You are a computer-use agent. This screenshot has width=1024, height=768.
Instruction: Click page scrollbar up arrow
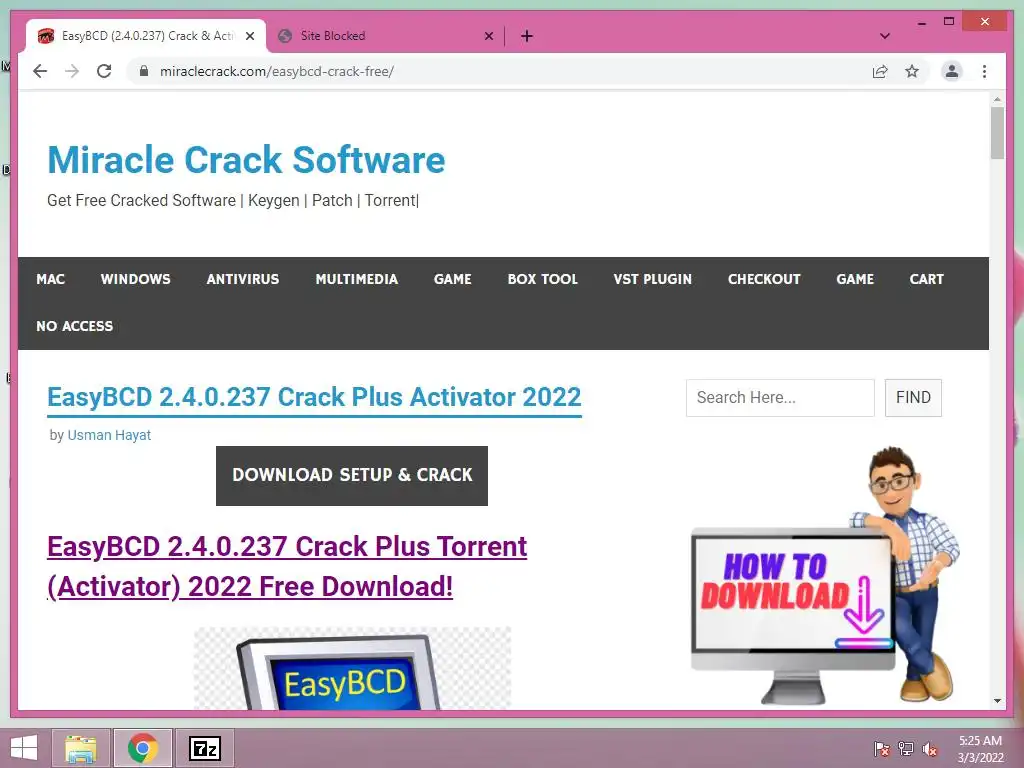997,99
